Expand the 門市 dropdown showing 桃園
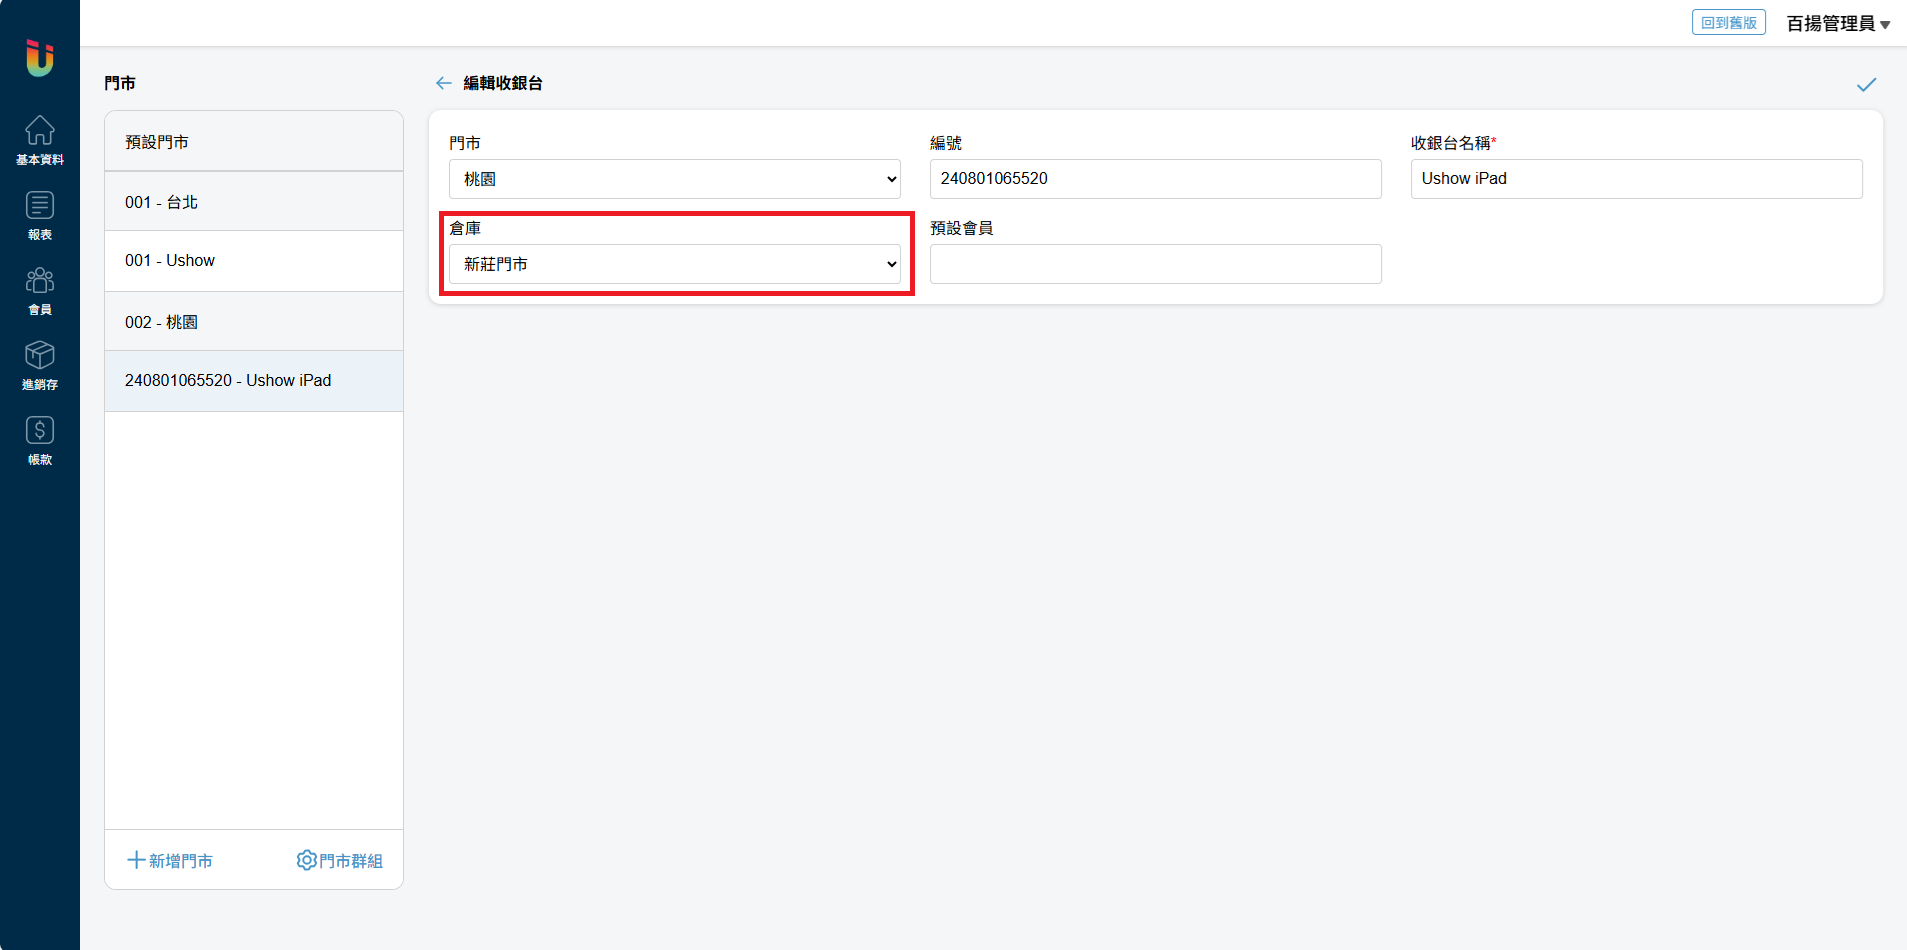 tap(674, 179)
